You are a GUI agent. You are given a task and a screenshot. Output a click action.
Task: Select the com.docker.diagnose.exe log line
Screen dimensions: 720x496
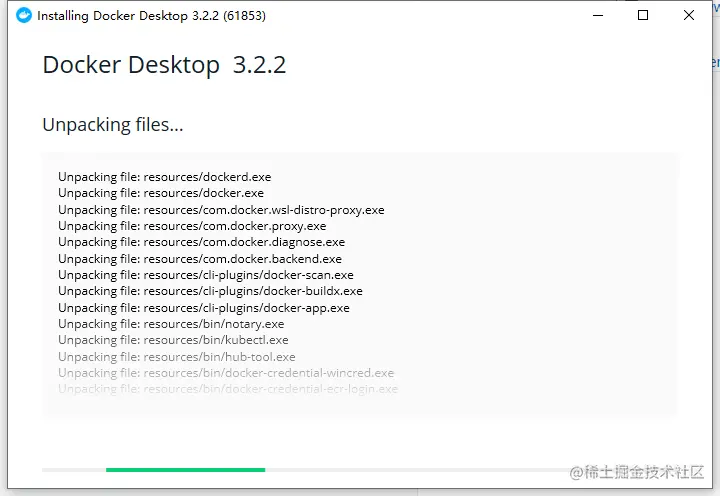(x=201, y=242)
